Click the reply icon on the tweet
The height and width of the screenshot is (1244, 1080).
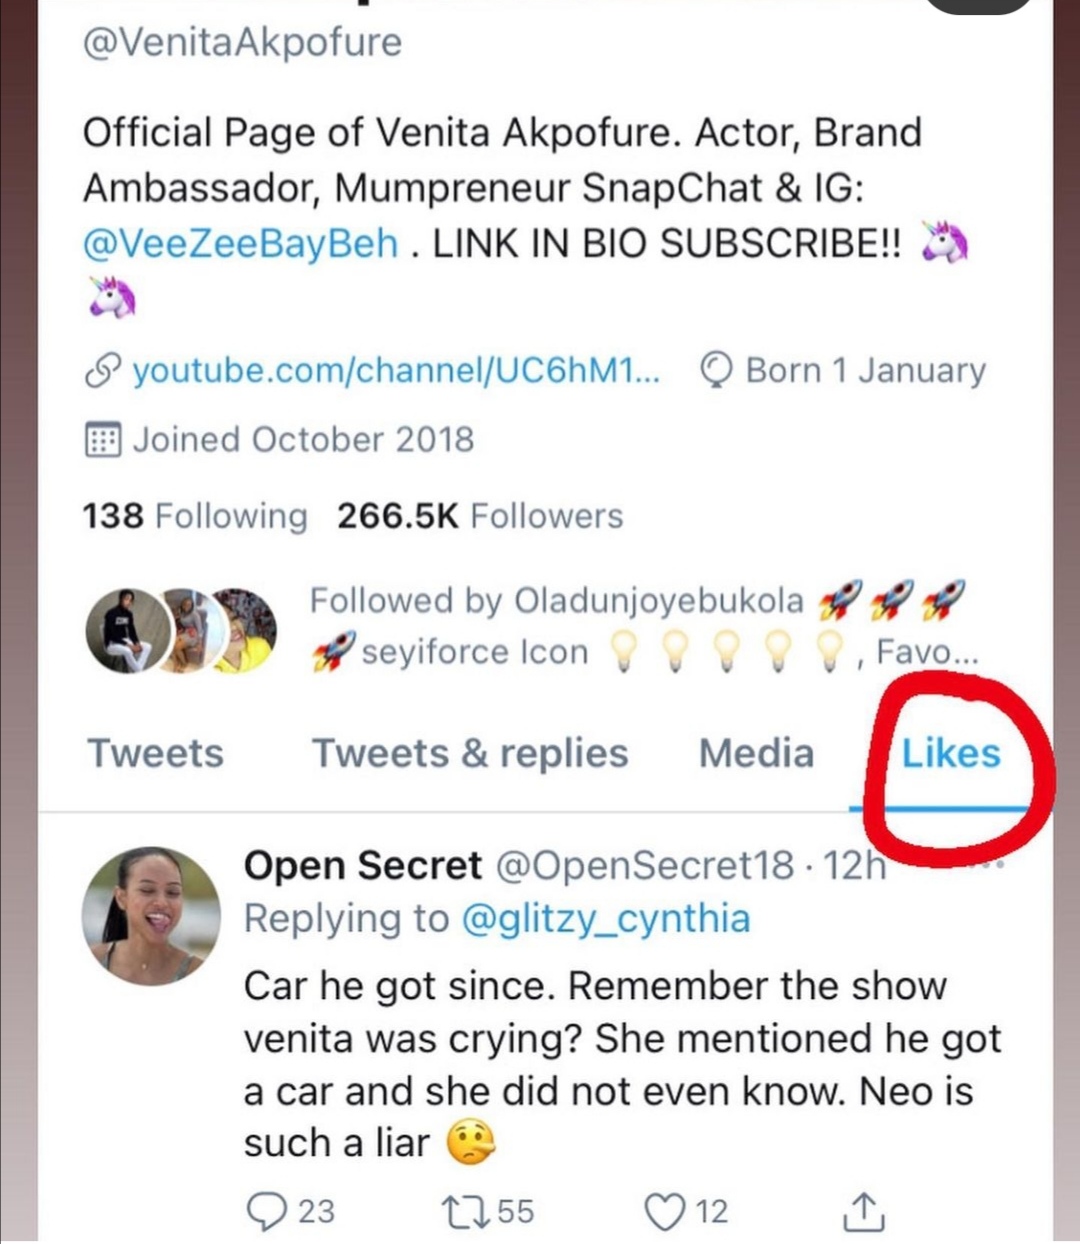(267, 1211)
